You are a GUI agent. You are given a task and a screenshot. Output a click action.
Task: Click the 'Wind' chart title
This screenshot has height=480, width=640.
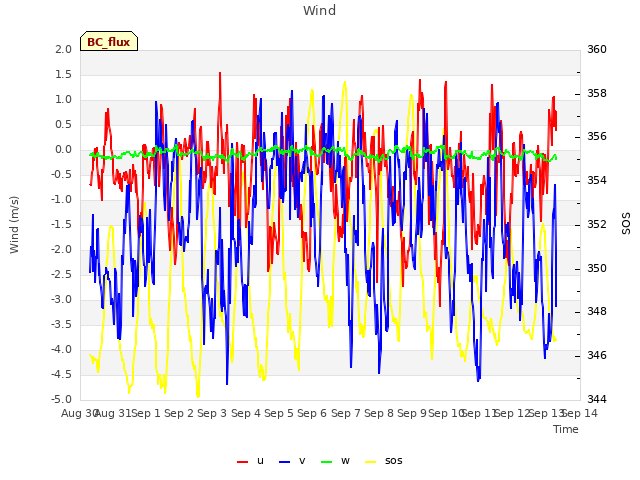[320, 10]
